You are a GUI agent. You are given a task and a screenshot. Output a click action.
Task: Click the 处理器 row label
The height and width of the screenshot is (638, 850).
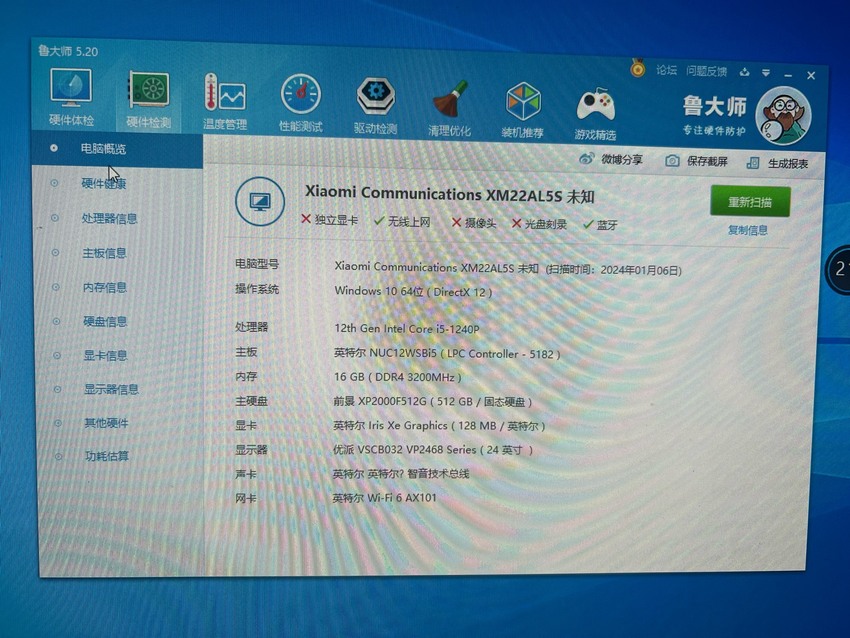tap(252, 327)
